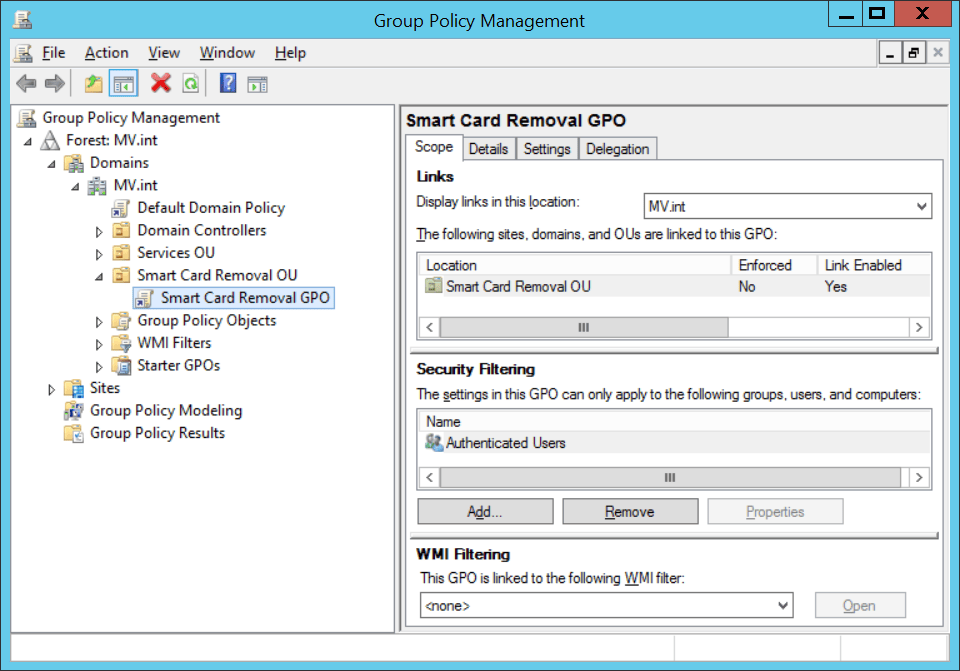960x671 pixels.
Task: Open Help using the question mark icon
Action: 227,83
